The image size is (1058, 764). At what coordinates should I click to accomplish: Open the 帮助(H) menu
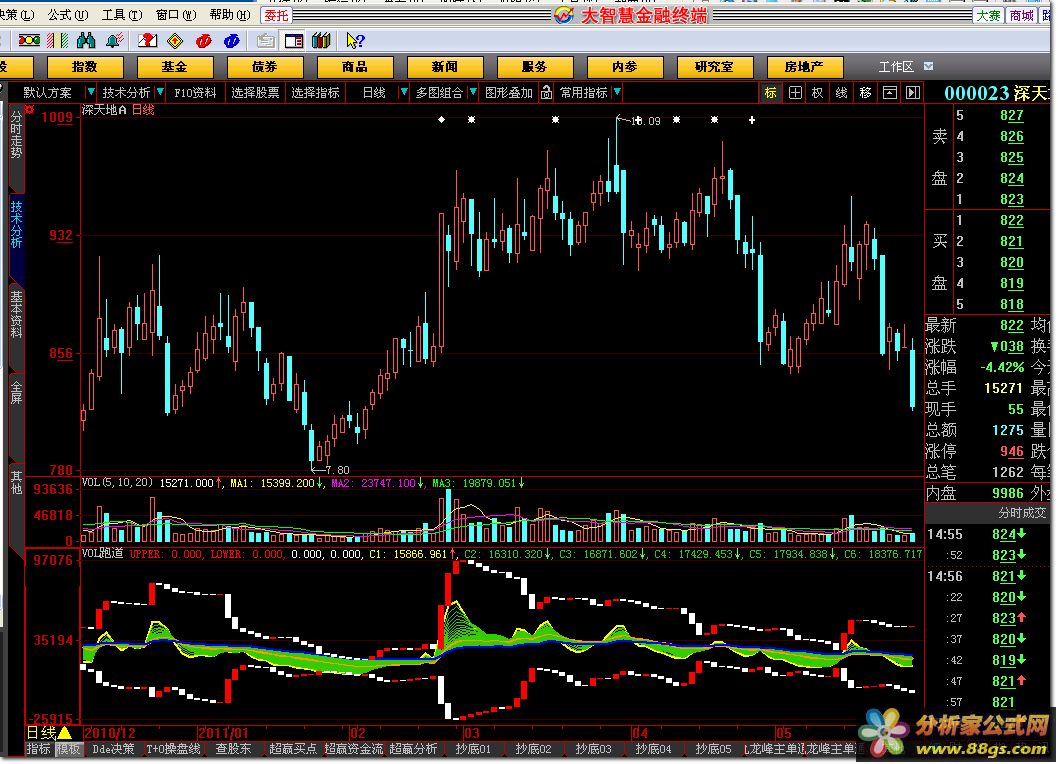point(230,15)
